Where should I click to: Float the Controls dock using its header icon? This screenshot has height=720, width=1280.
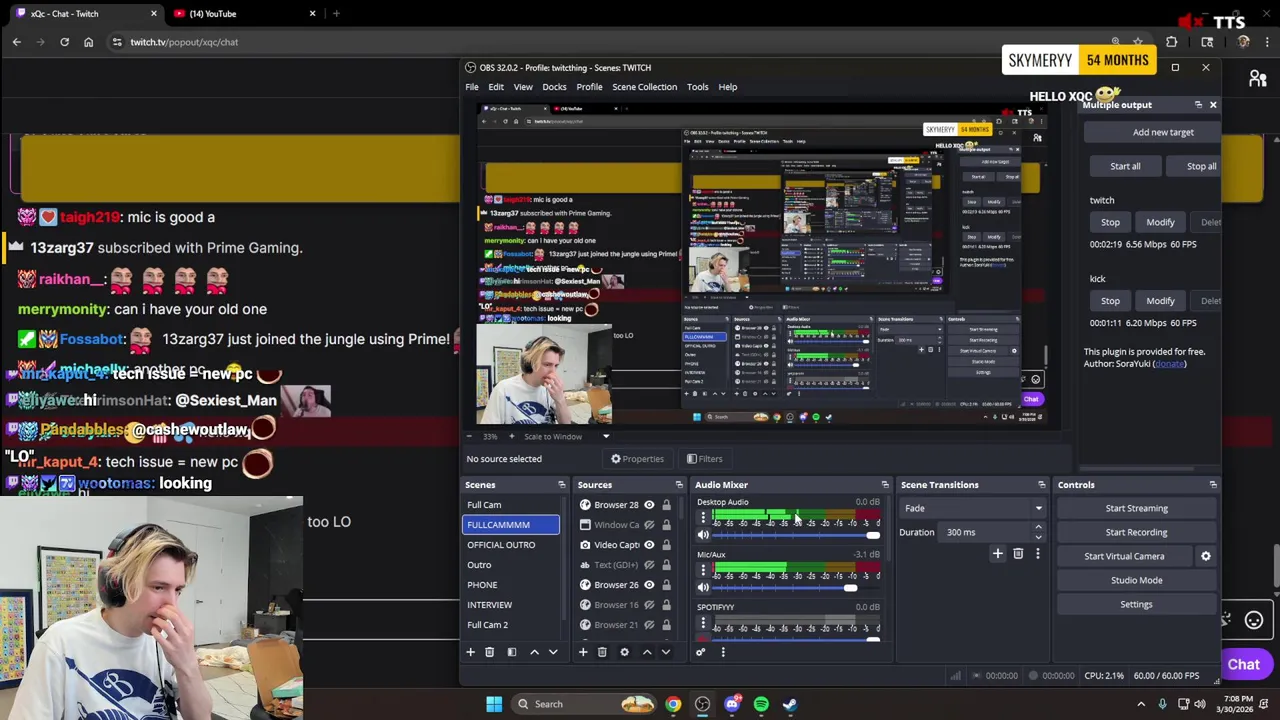(x=1213, y=485)
